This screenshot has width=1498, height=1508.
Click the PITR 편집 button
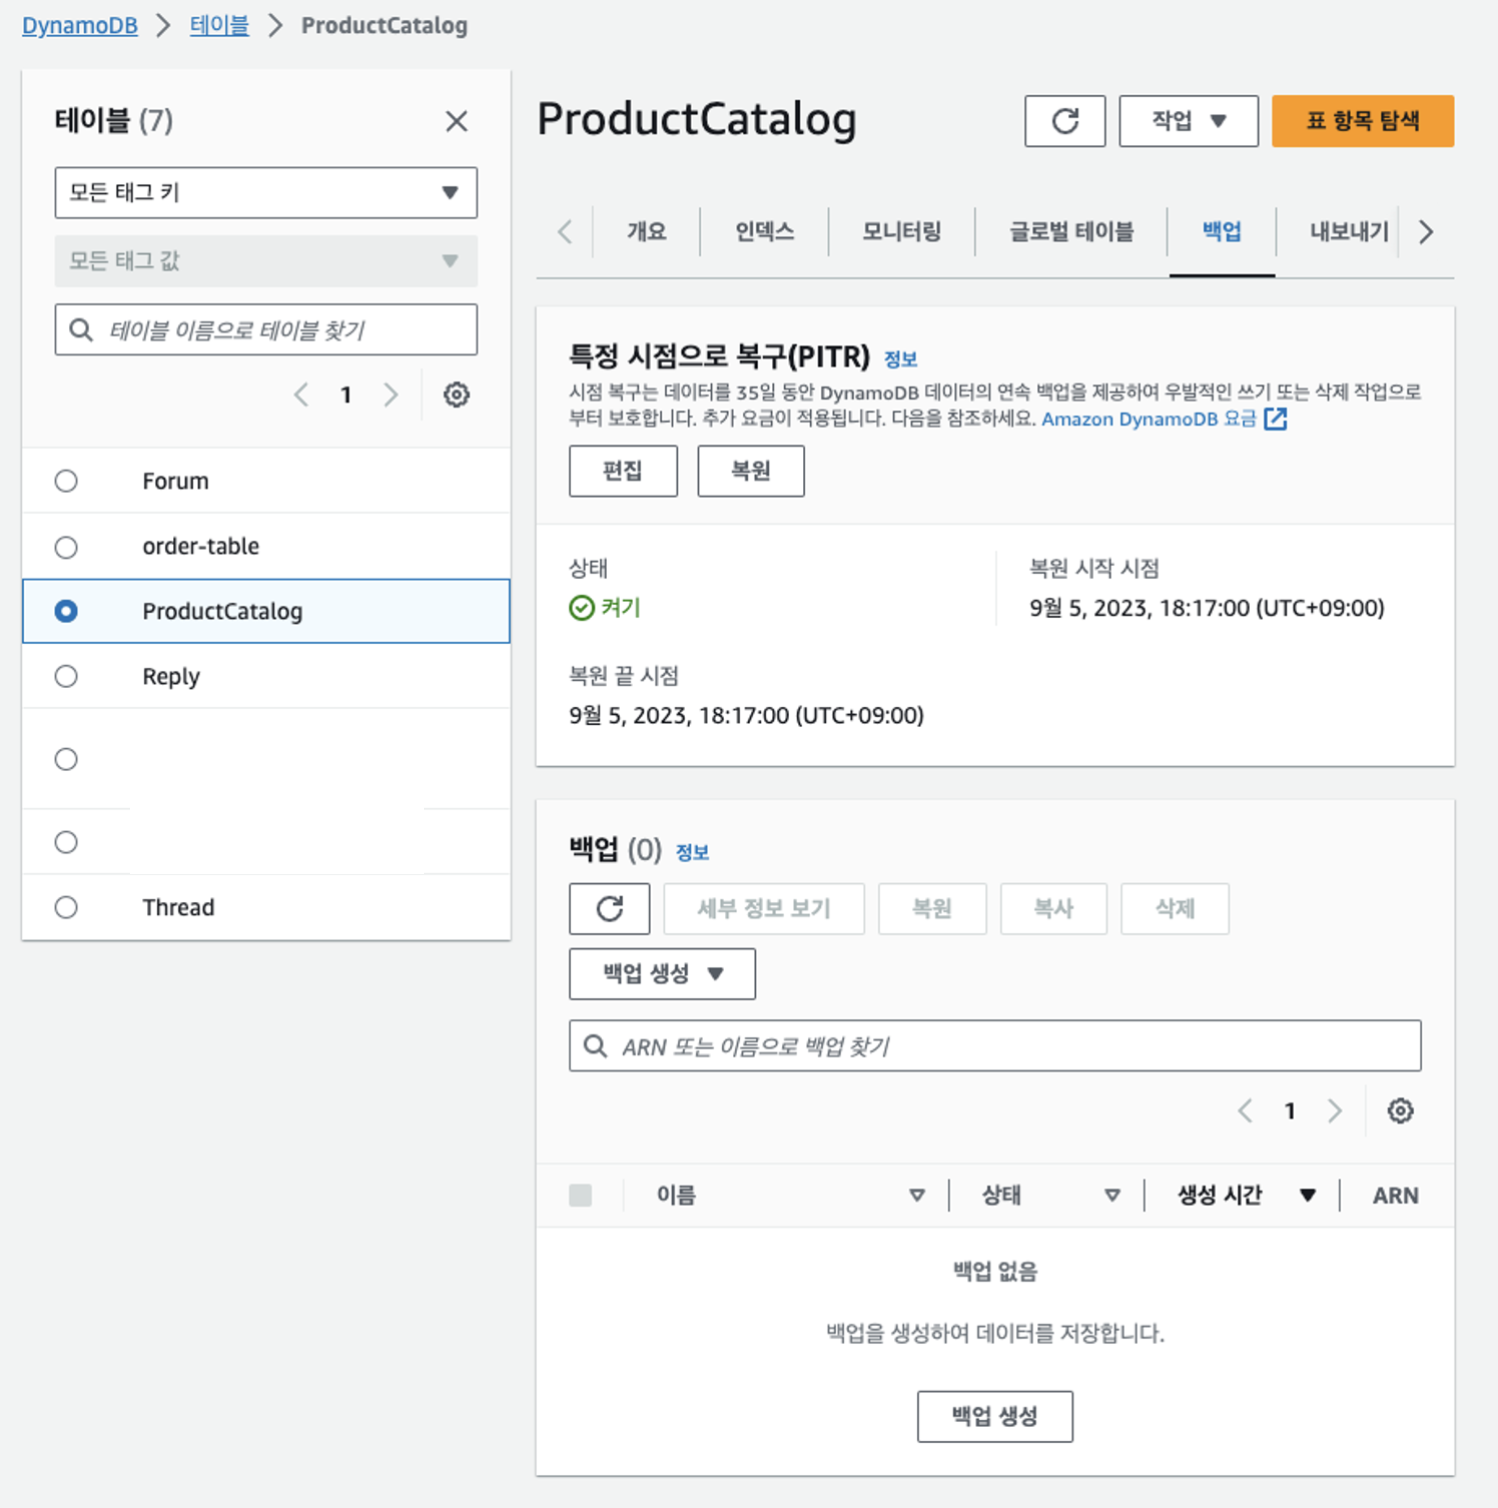(x=623, y=471)
